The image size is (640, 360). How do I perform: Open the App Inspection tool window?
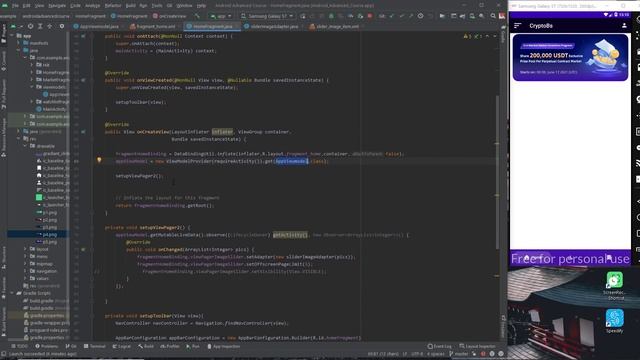(224, 346)
